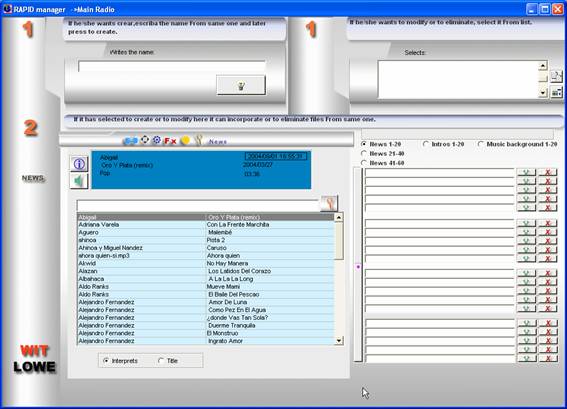This screenshot has width=567, height=409.
Task: Open the red Fx toolbar icon
Action: (170, 141)
